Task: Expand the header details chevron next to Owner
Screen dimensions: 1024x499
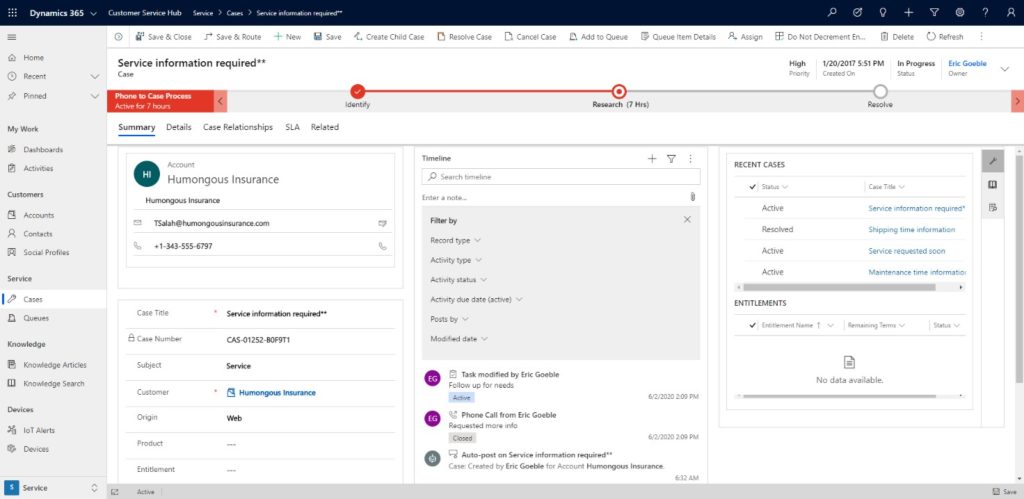Action: [x=1004, y=69]
